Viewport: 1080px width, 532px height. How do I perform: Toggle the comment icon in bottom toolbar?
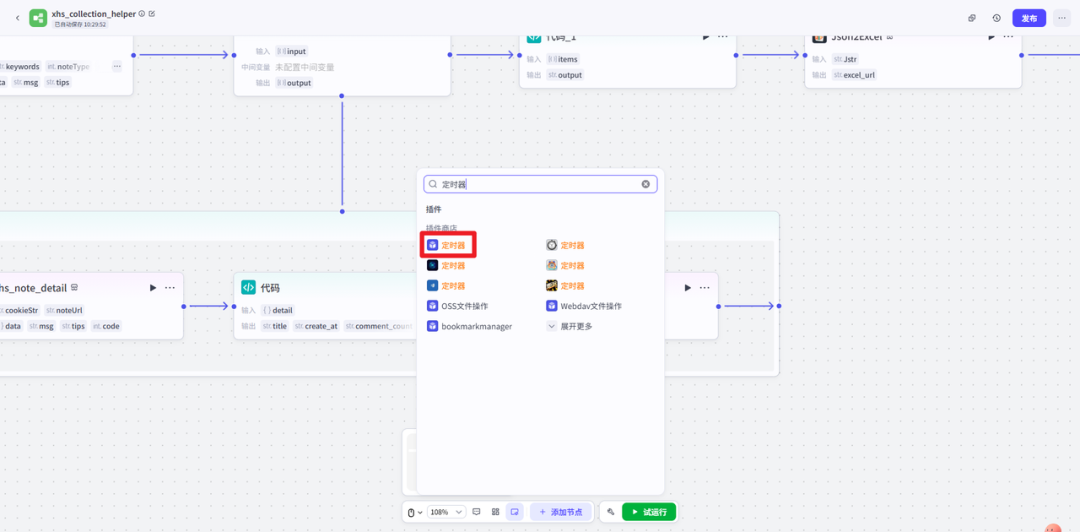coord(476,512)
